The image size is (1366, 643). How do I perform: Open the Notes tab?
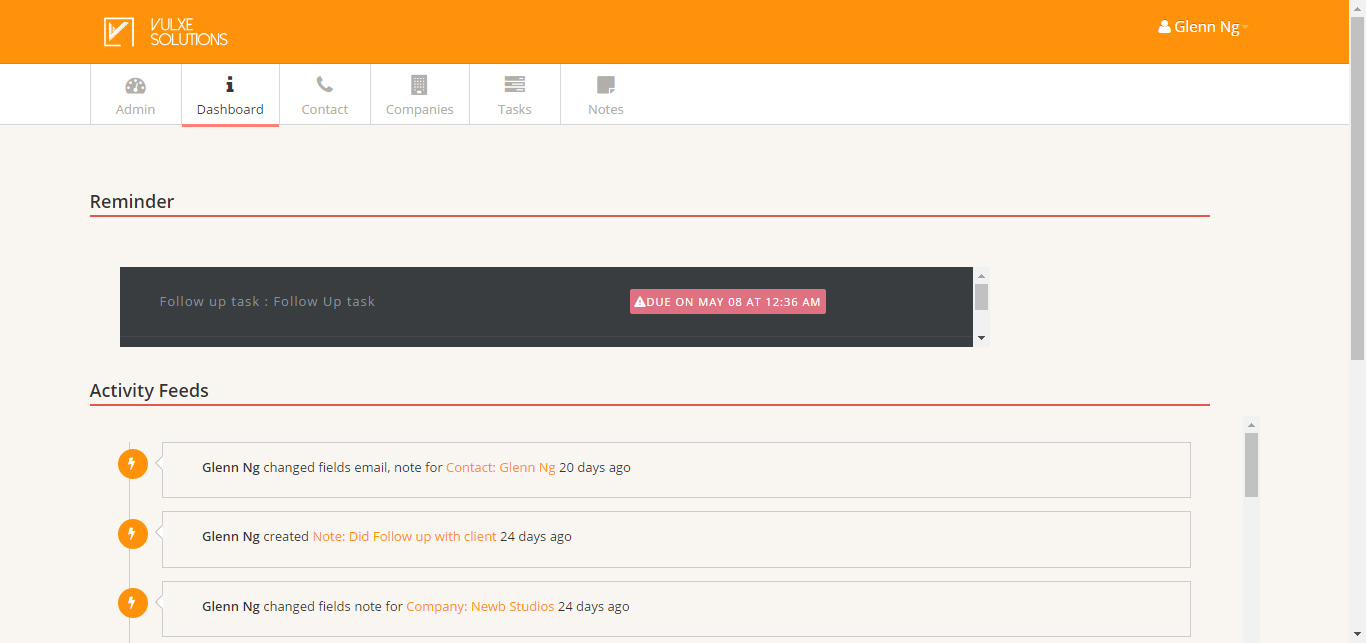(x=606, y=95)
